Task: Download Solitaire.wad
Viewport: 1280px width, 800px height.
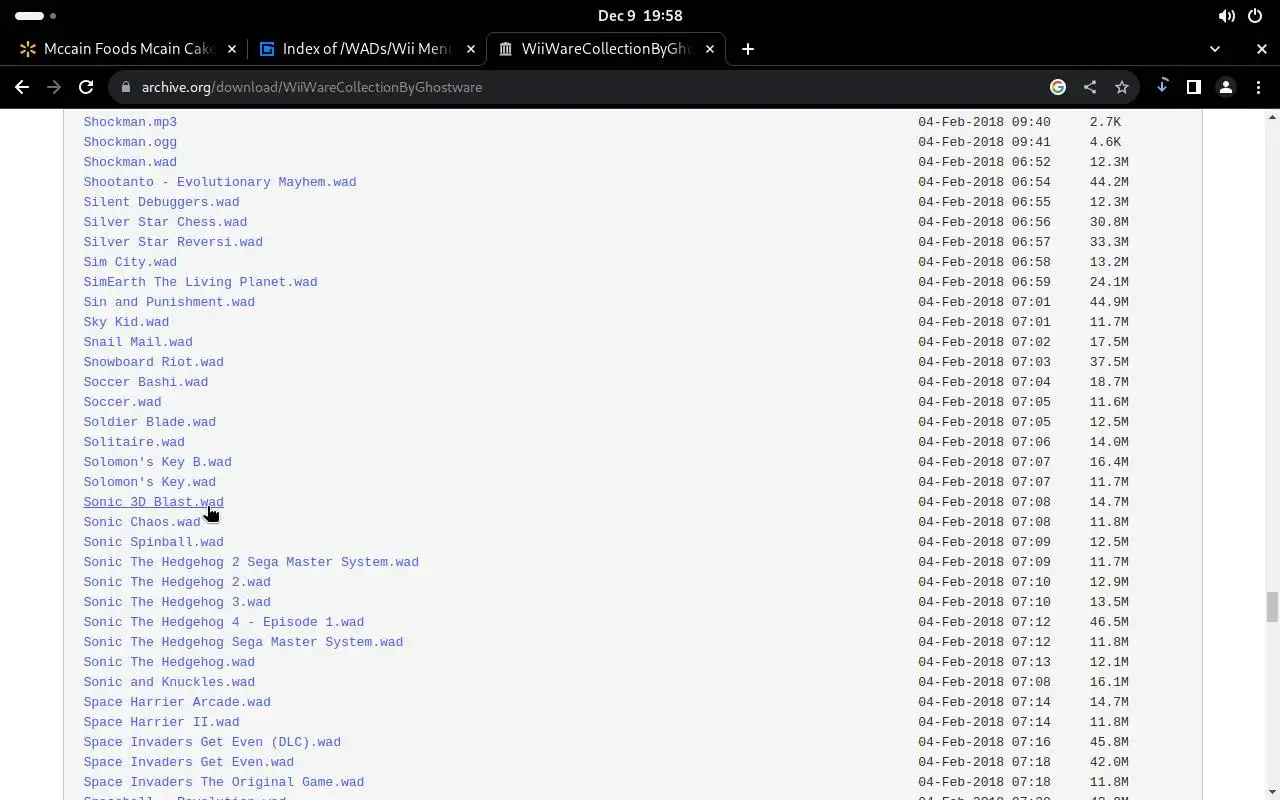Action: [x=134, y=442]
